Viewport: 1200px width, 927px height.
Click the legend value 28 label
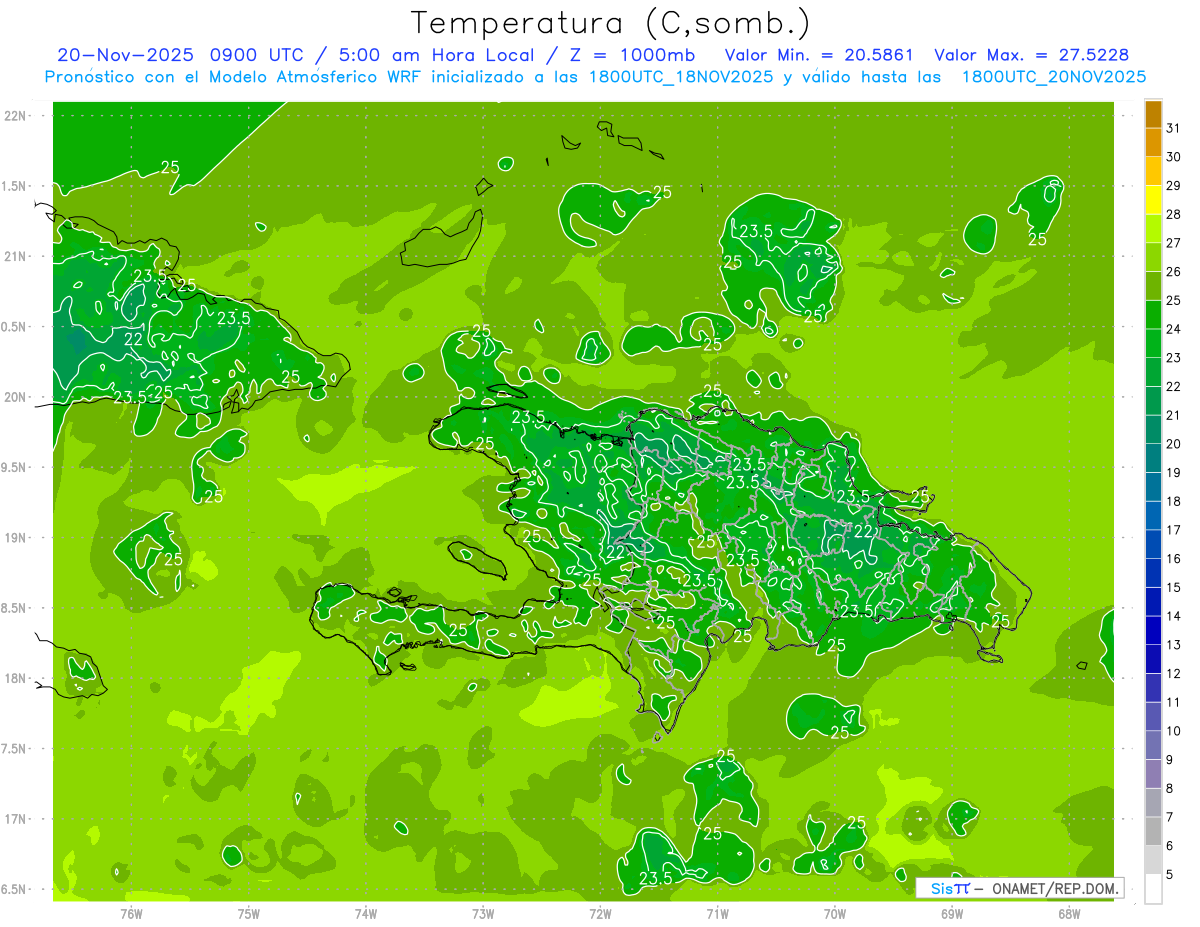tap(1173, 214)
